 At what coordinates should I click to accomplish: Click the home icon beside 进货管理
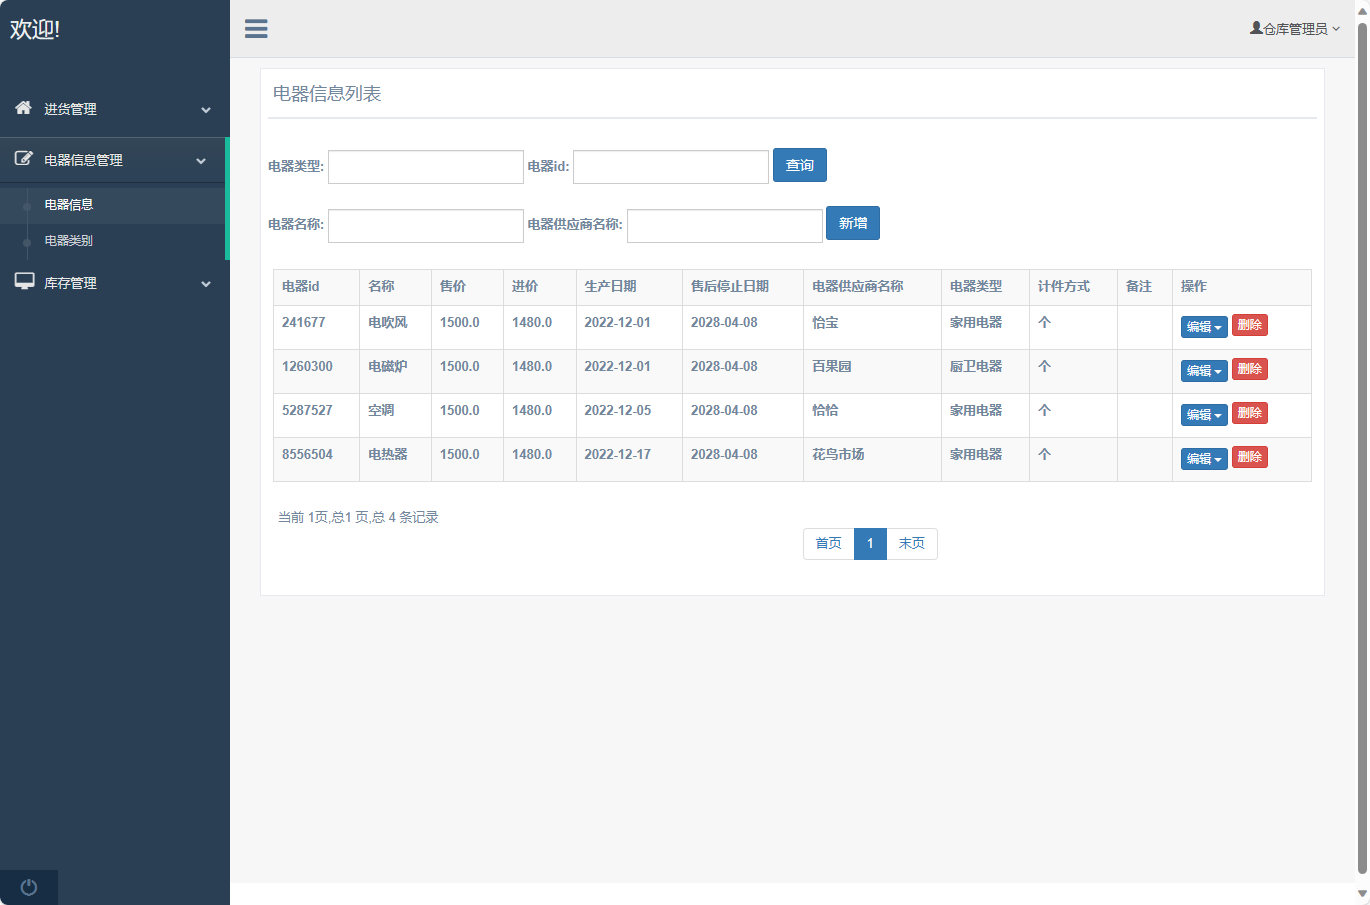(x=23, y=108)
